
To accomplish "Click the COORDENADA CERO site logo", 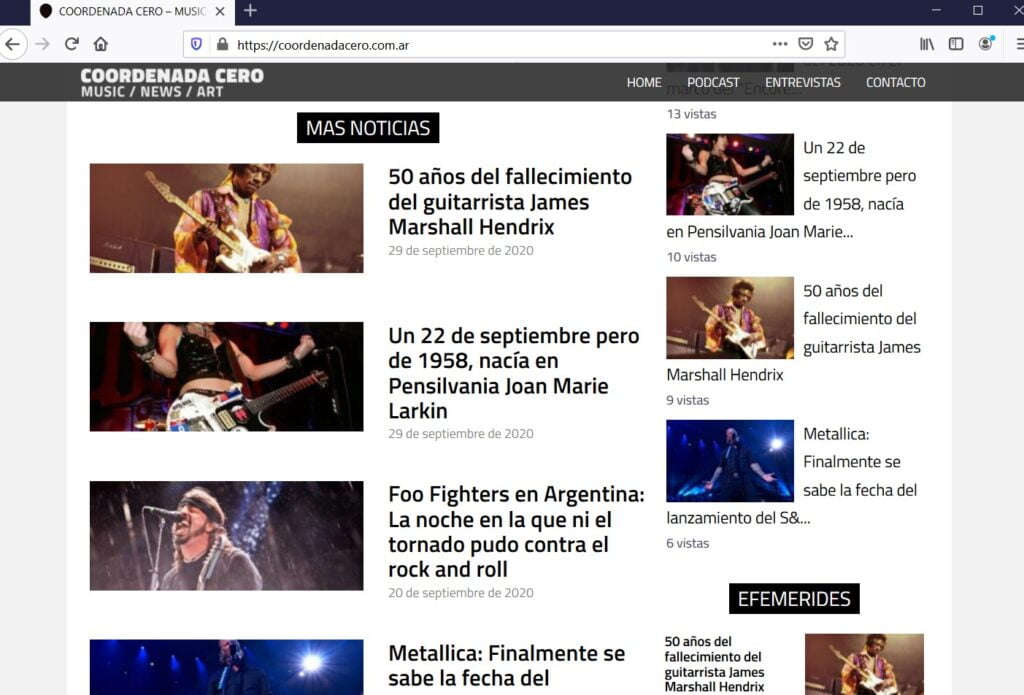I will click(x=172, y=83).
